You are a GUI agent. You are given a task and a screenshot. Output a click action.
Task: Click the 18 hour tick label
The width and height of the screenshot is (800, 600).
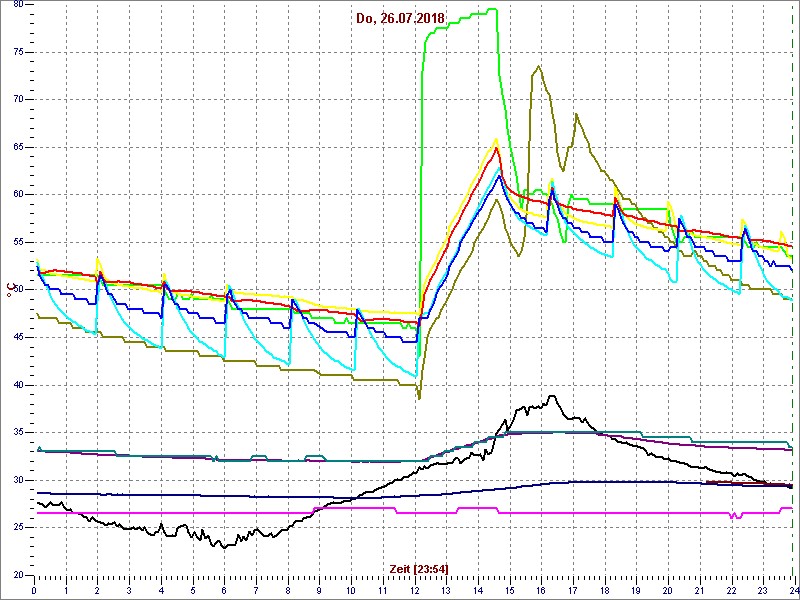point(604,590)
